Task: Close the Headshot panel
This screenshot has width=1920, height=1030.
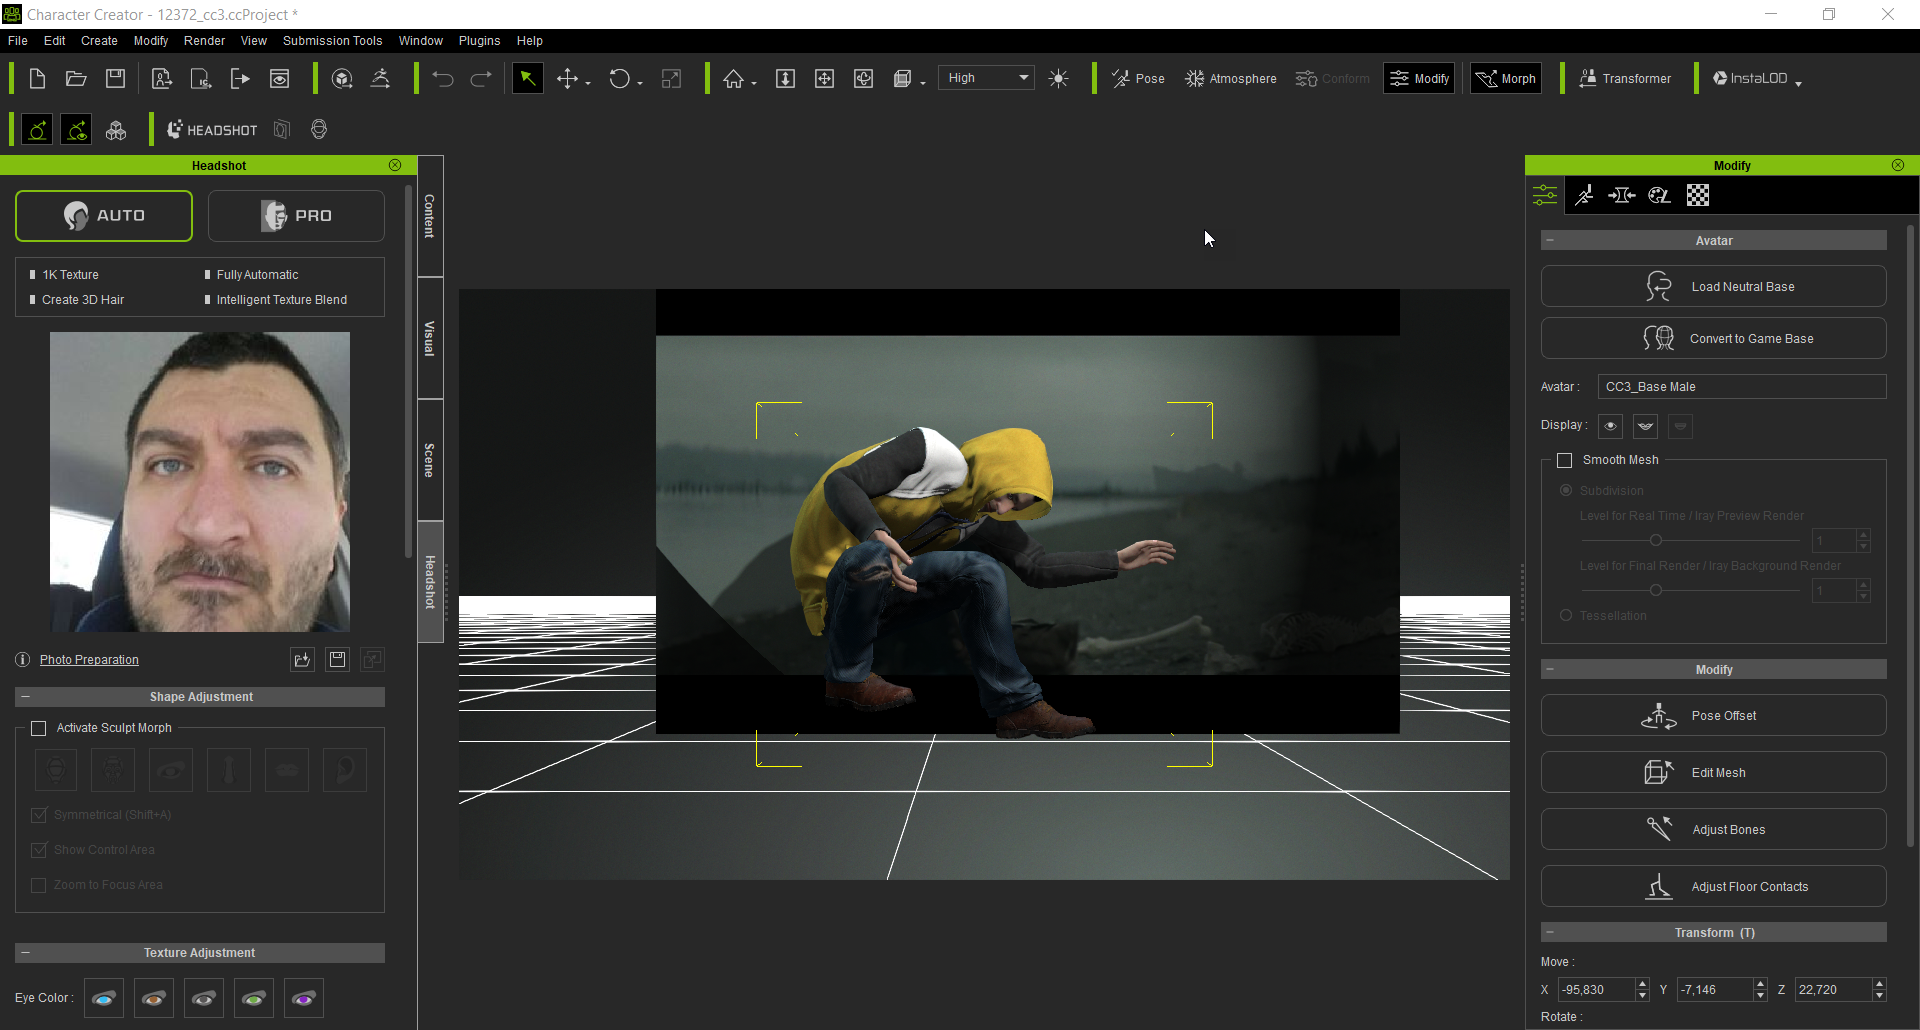Action: (395, 165)
